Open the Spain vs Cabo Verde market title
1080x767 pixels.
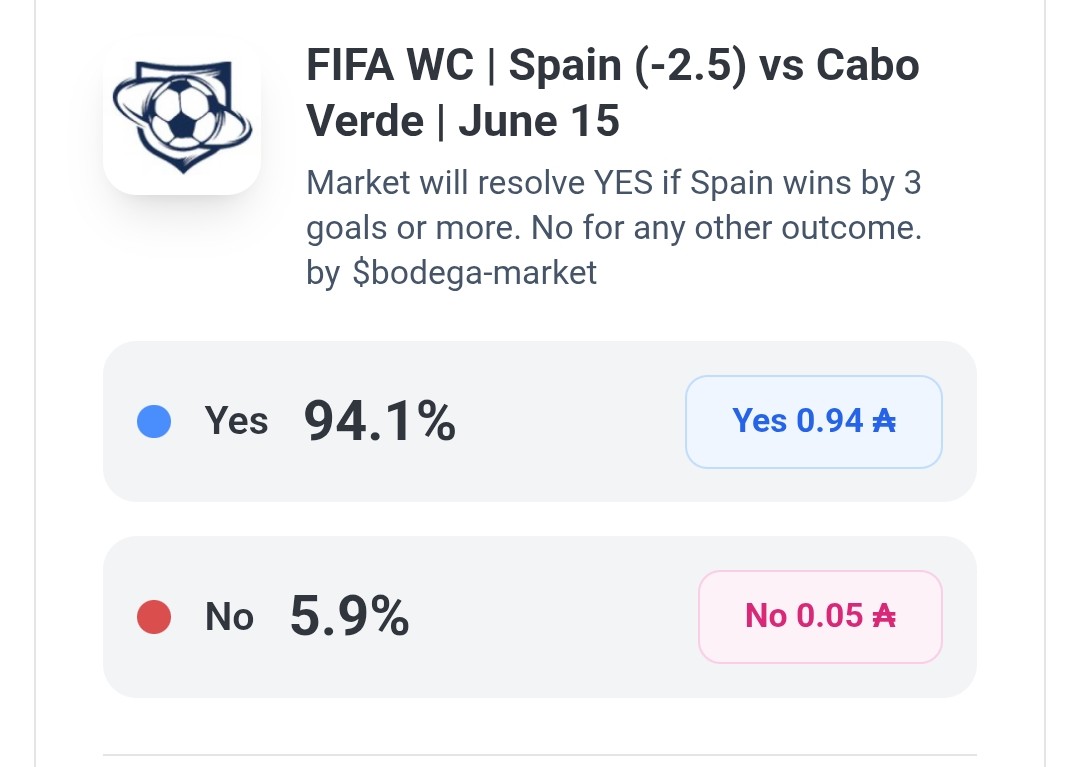pyautogui.click(x=612, y=93)
